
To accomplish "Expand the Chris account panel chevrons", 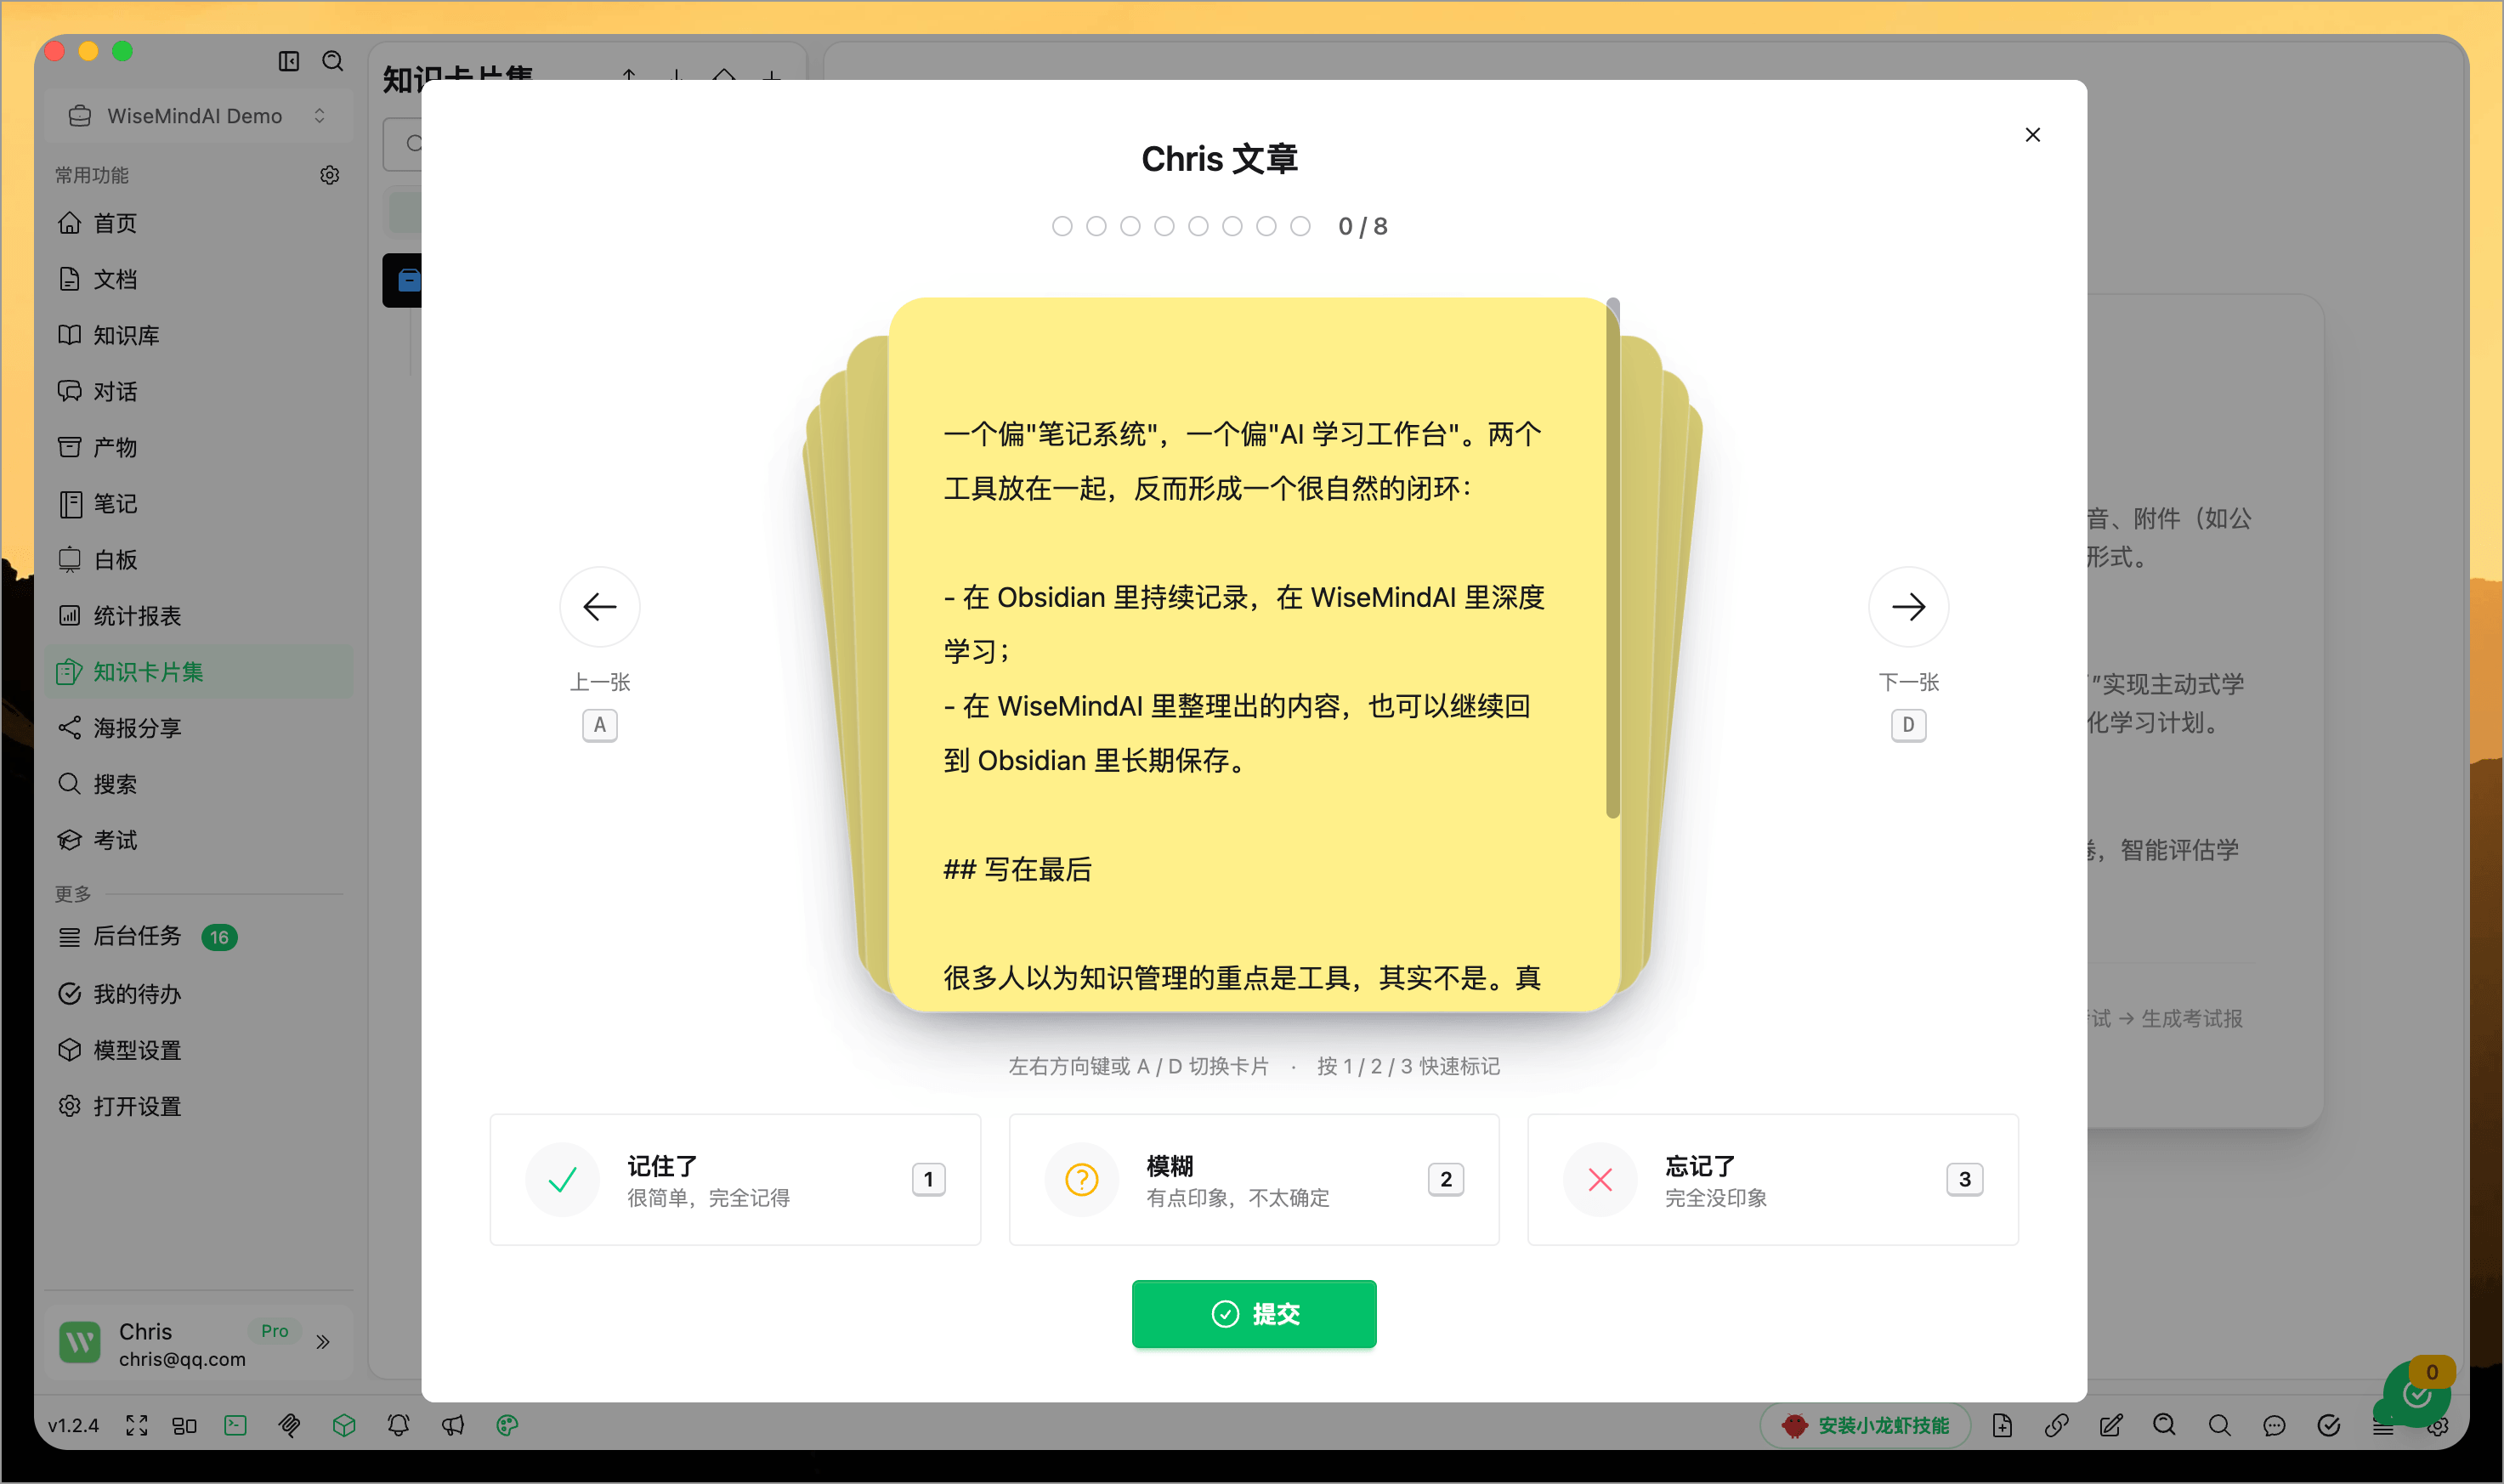I will 323,1342.
